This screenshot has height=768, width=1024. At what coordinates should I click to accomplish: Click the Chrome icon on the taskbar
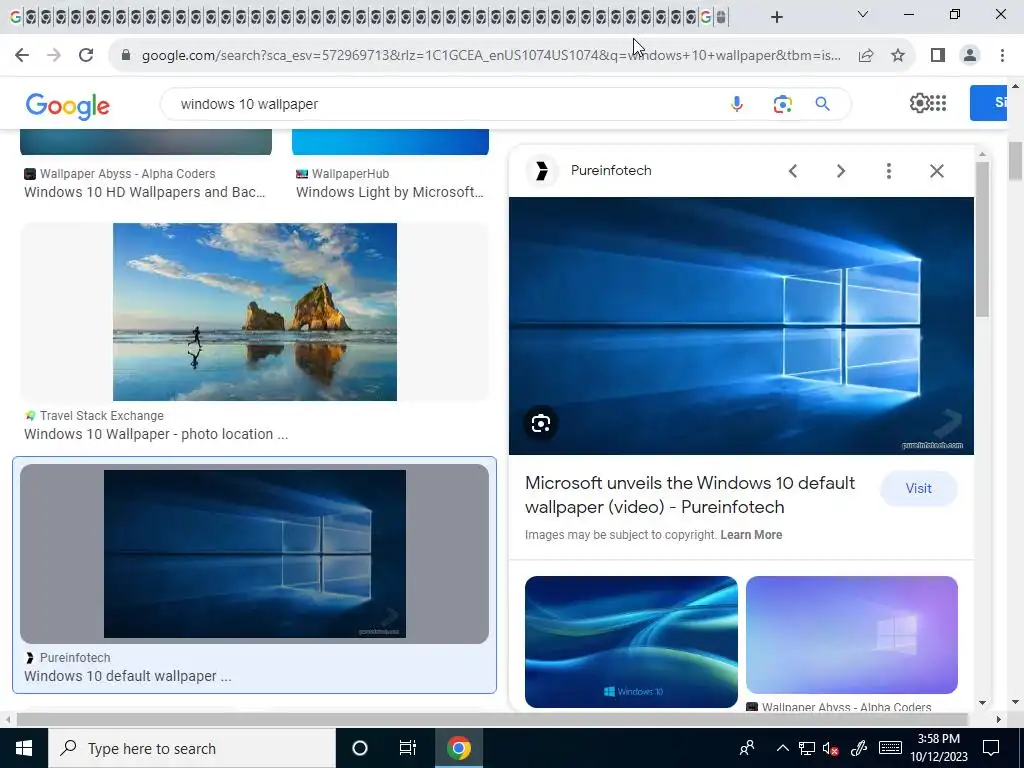pyautogui.click(x=458, y=748)
